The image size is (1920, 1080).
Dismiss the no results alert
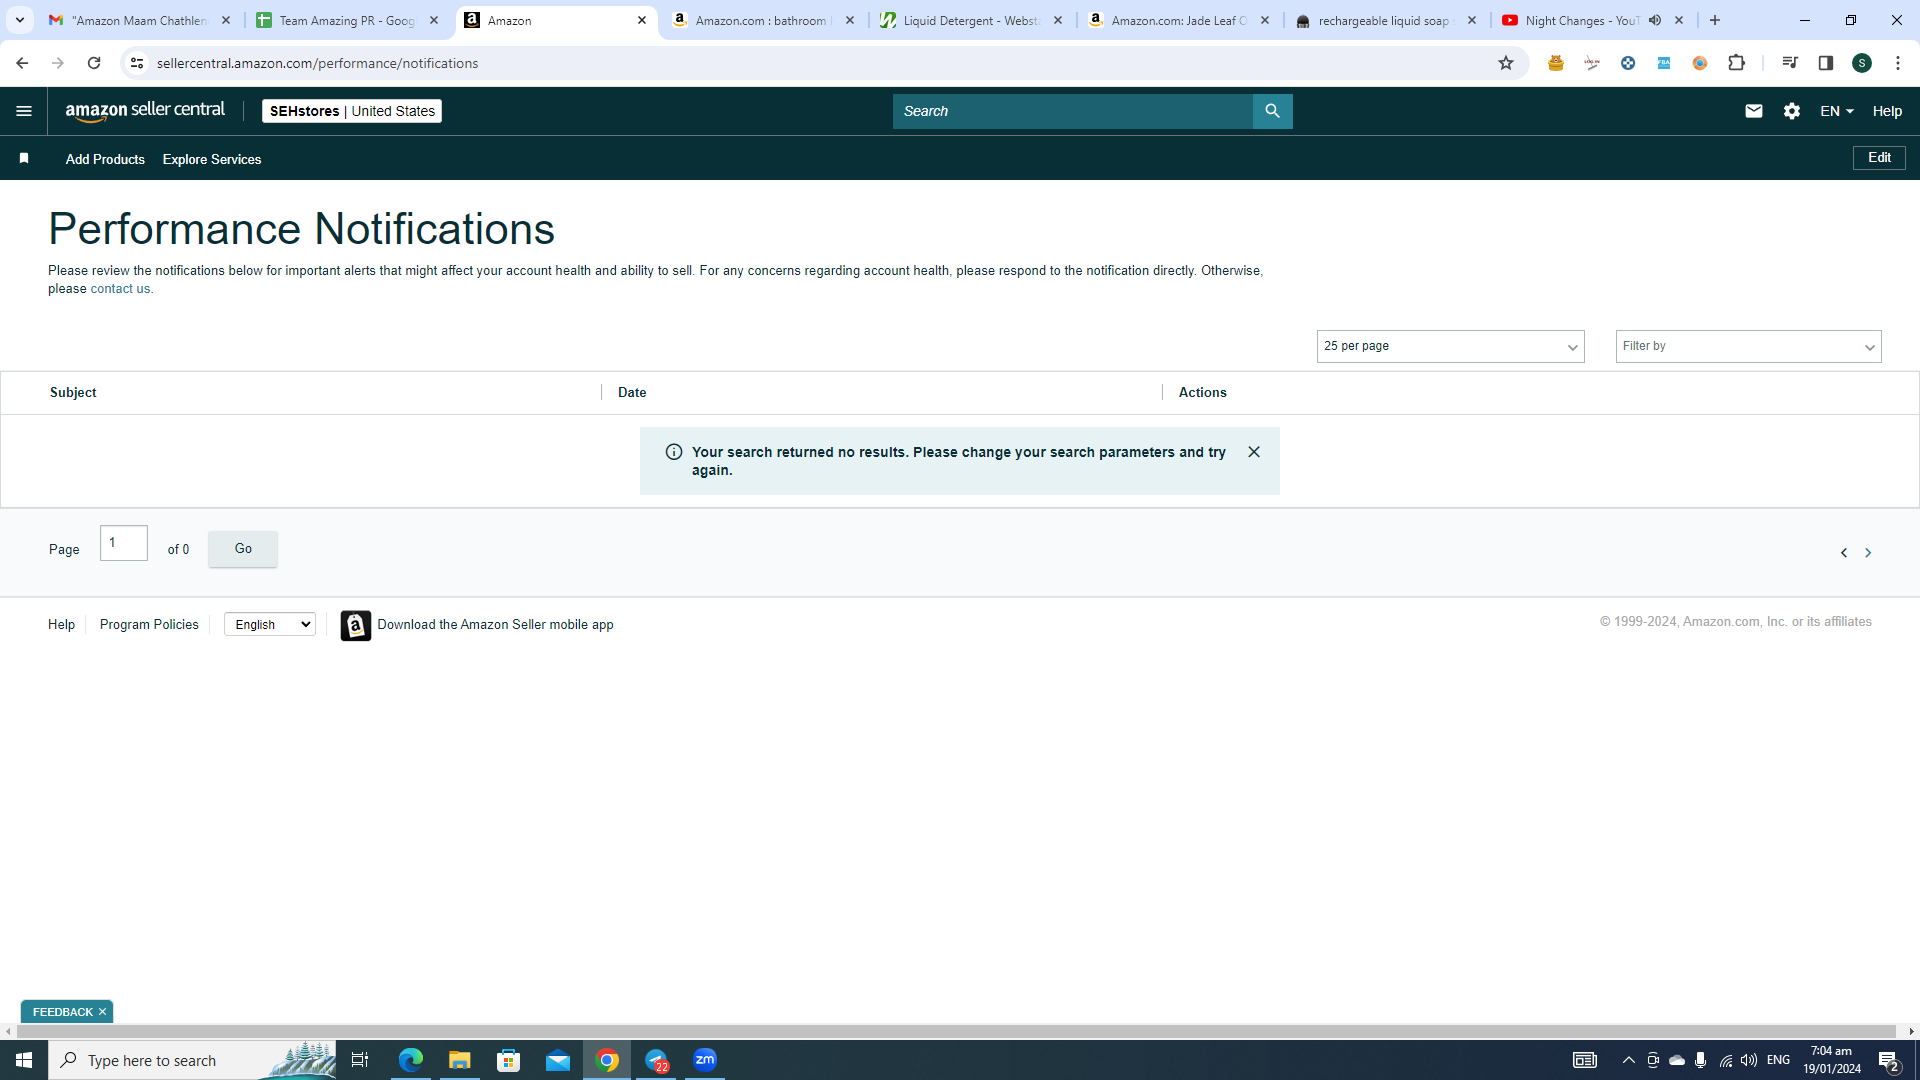tap(1254, 452)
